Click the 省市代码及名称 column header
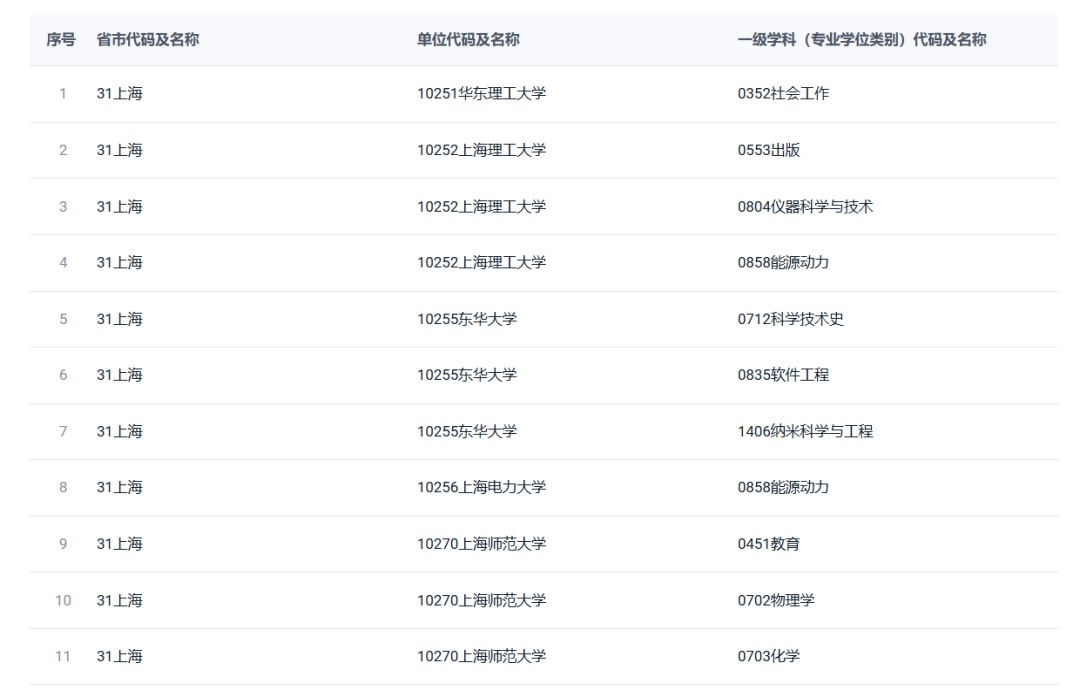The image size is (1080, 690). [147, 40]
